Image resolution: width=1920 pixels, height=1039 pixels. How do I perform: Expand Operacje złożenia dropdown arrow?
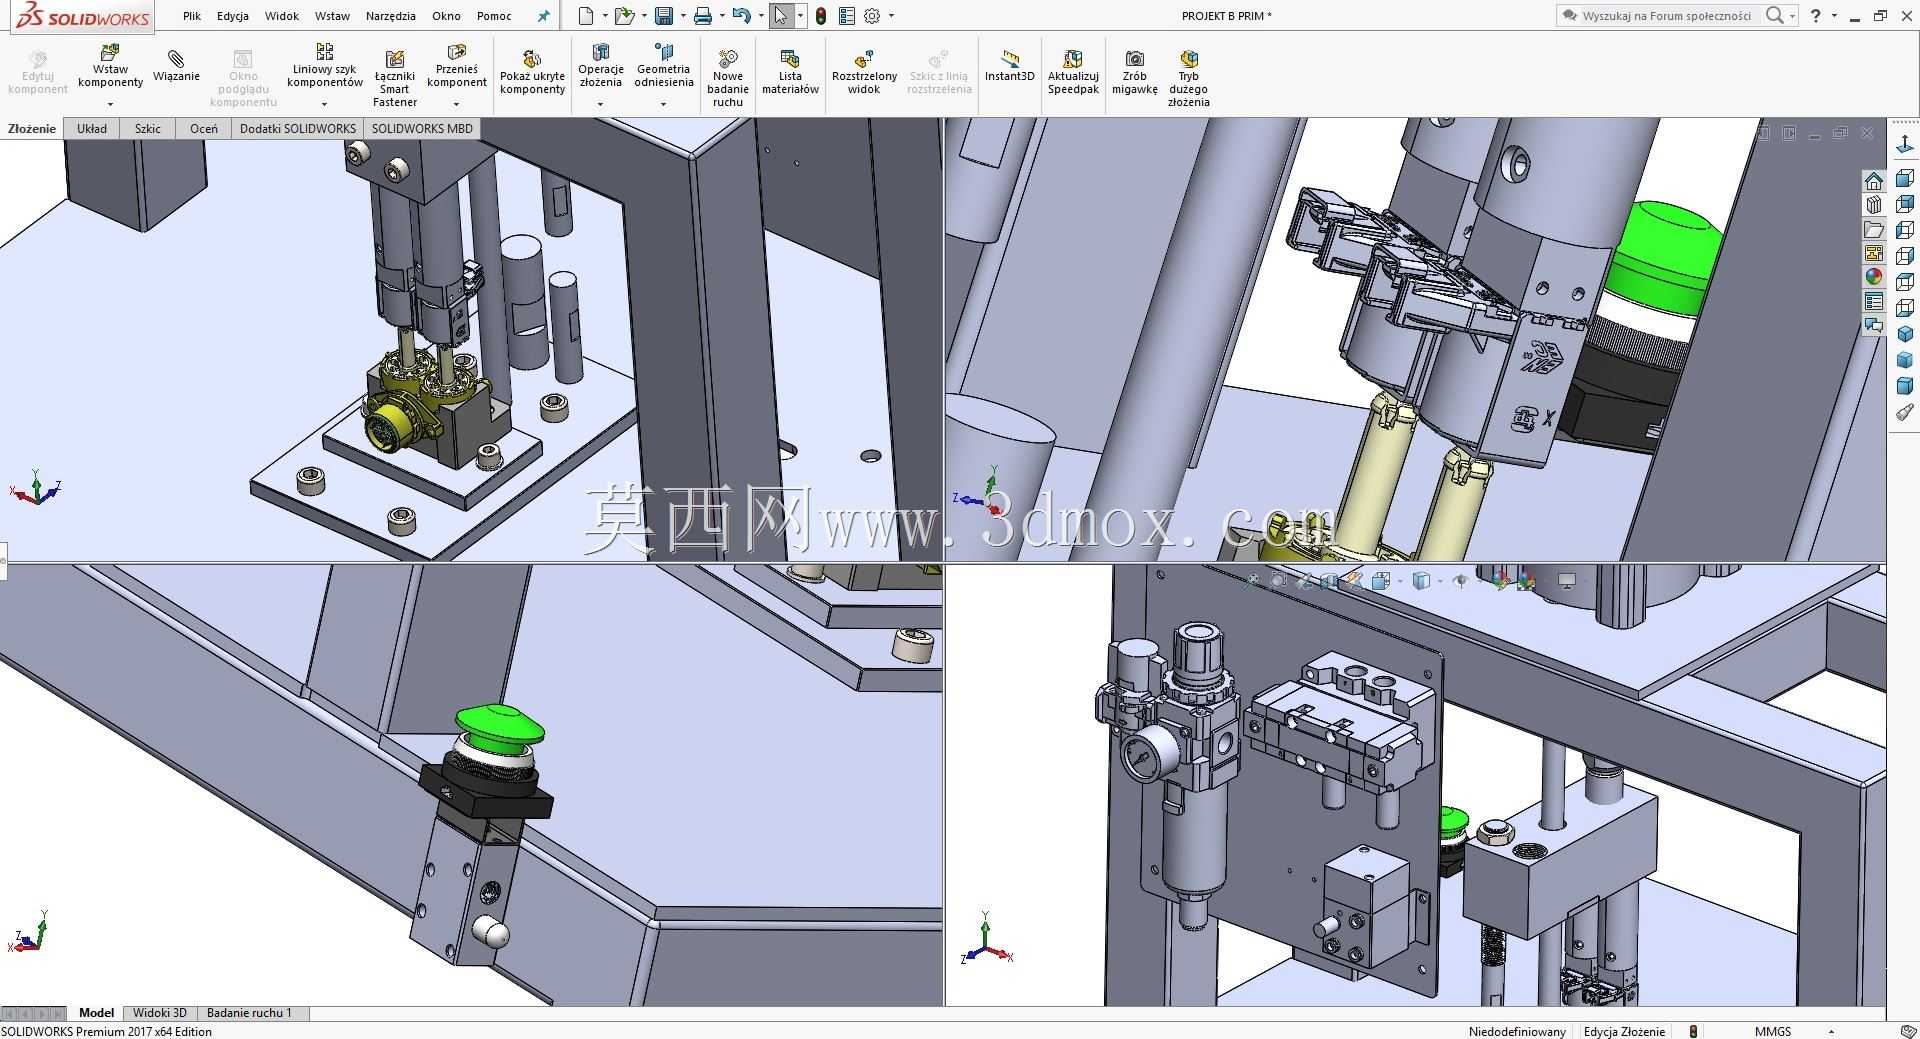click(x=600, y=104)
